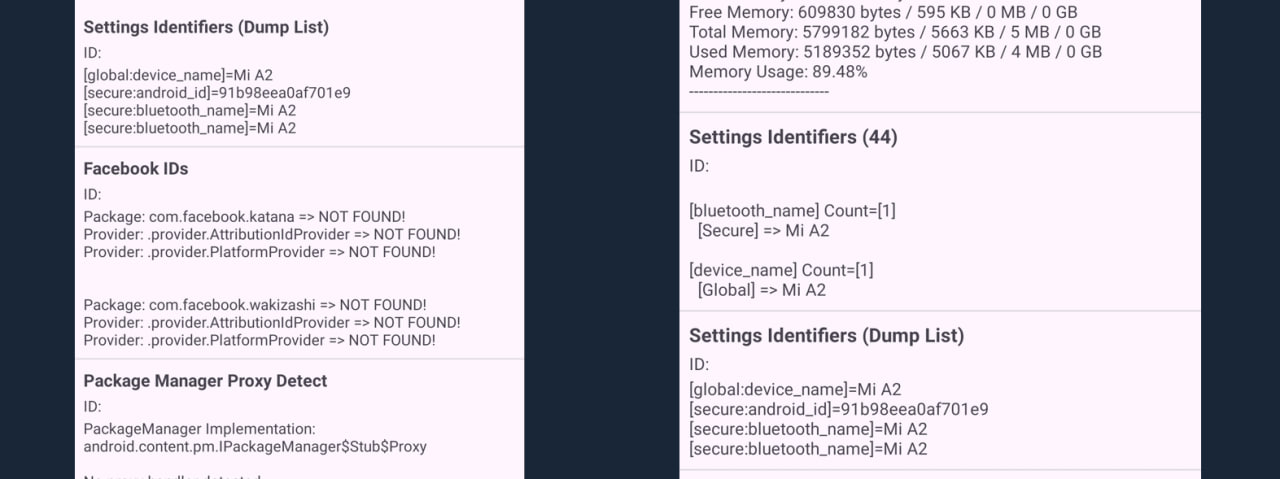Select the com.facebook.wakizashi package line

255,305
